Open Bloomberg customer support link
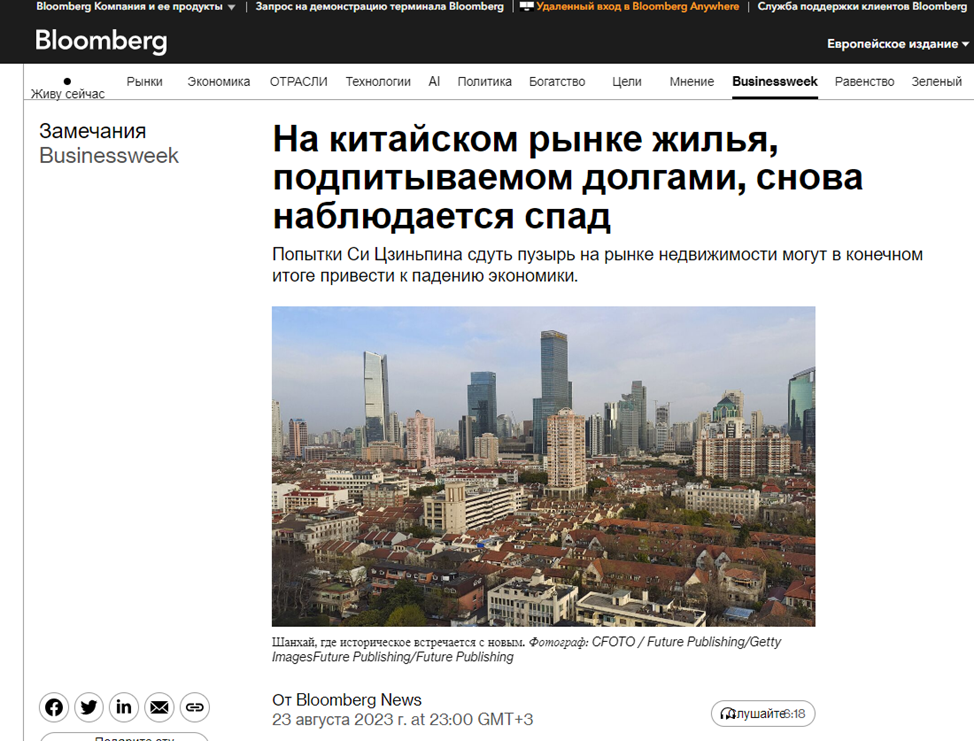Screen dimensions: 974x741 pyautogui.click(x=862, y=6)
